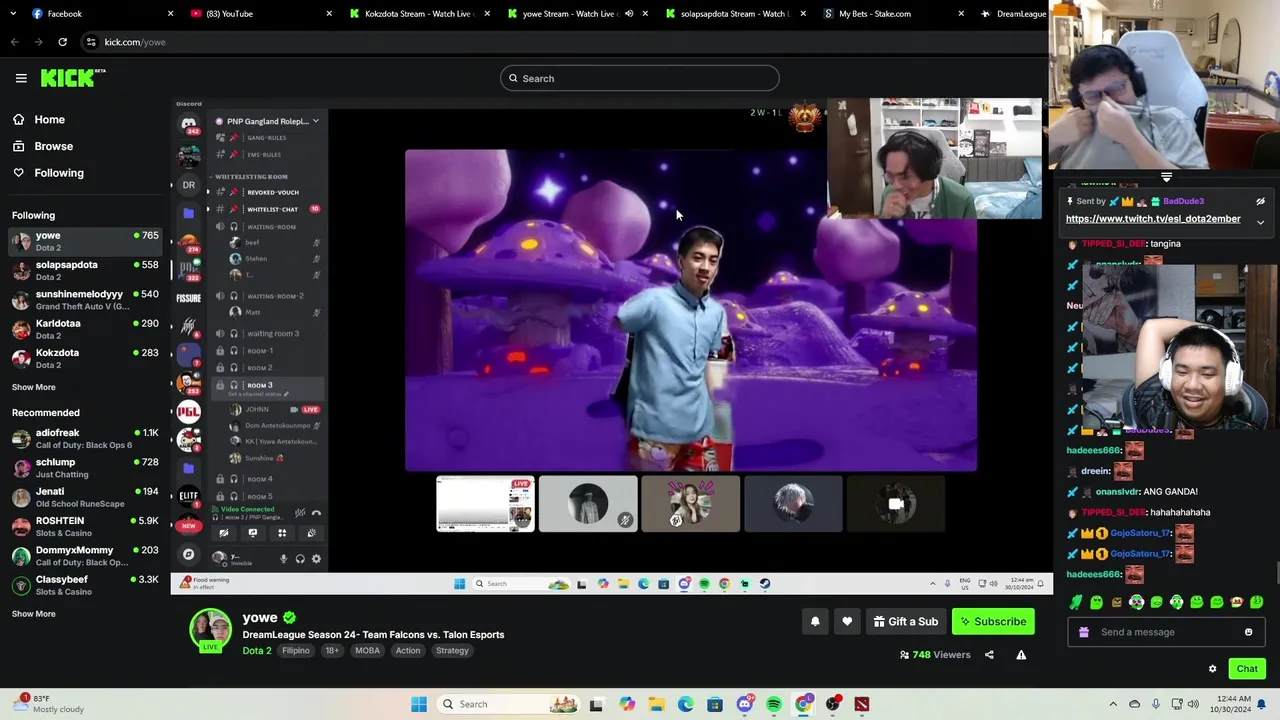Turn on notifications with the bell icon
Screen dimensions: 1280x720
point(815,622)
